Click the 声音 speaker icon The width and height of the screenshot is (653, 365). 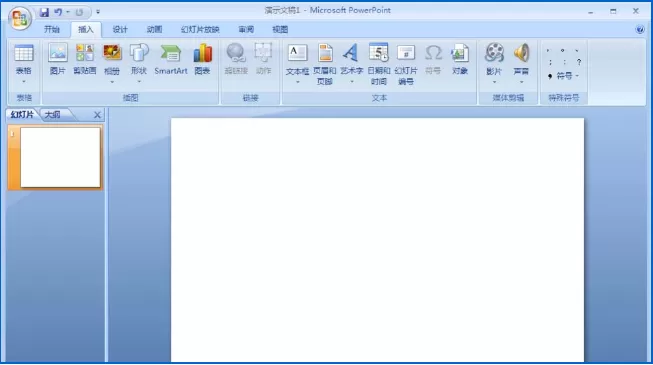(x=521, y=53)
